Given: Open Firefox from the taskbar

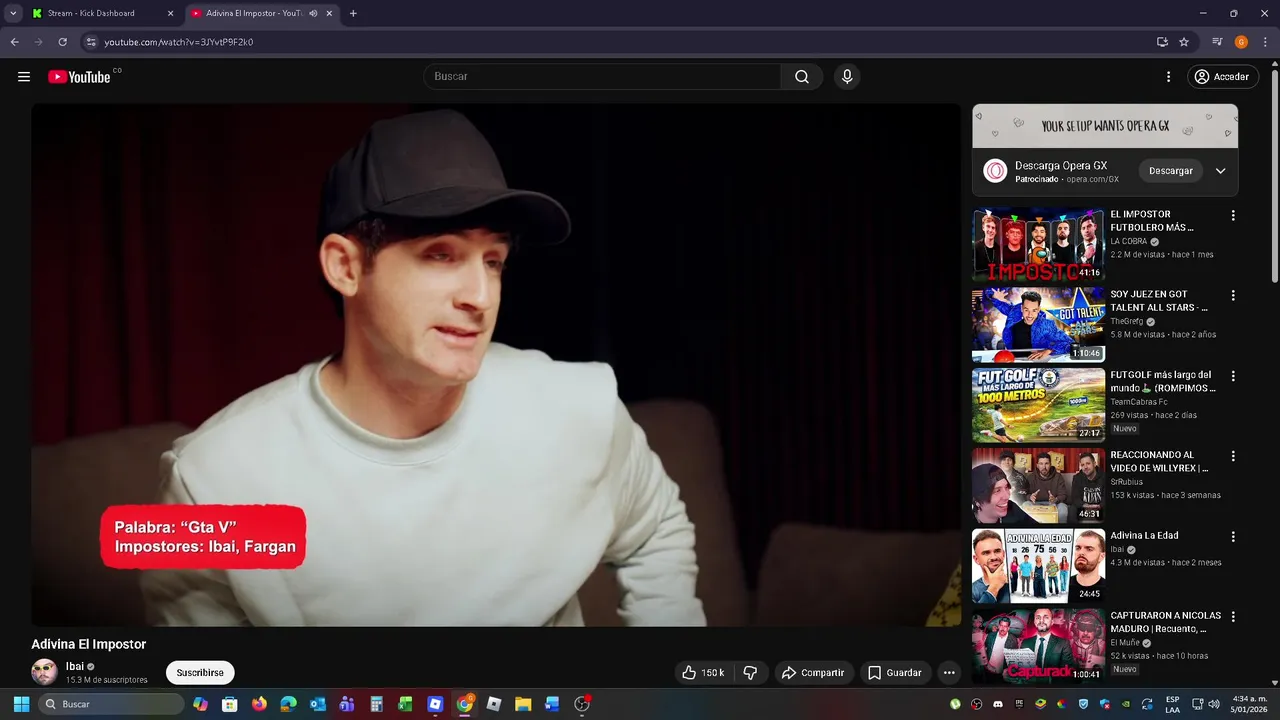Looking at the screenshot, I should 260,704.
